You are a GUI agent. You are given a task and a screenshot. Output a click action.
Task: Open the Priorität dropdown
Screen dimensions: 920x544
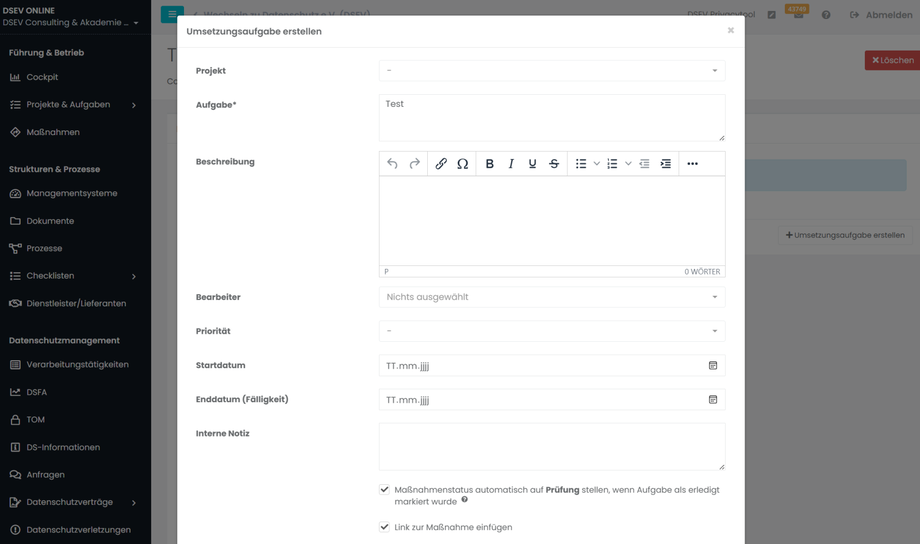[552, 331]
